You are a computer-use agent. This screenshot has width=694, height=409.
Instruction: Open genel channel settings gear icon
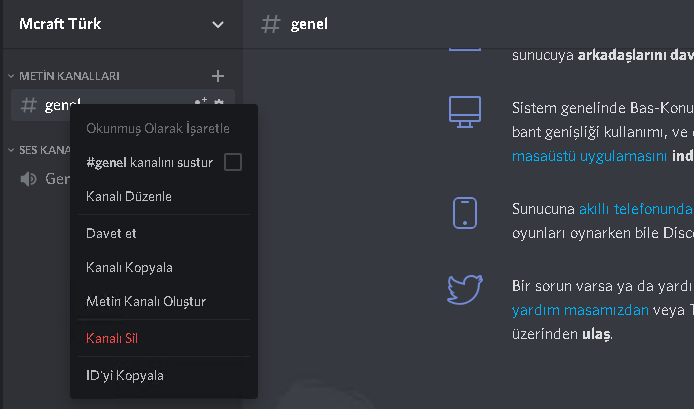pos(219,102)
